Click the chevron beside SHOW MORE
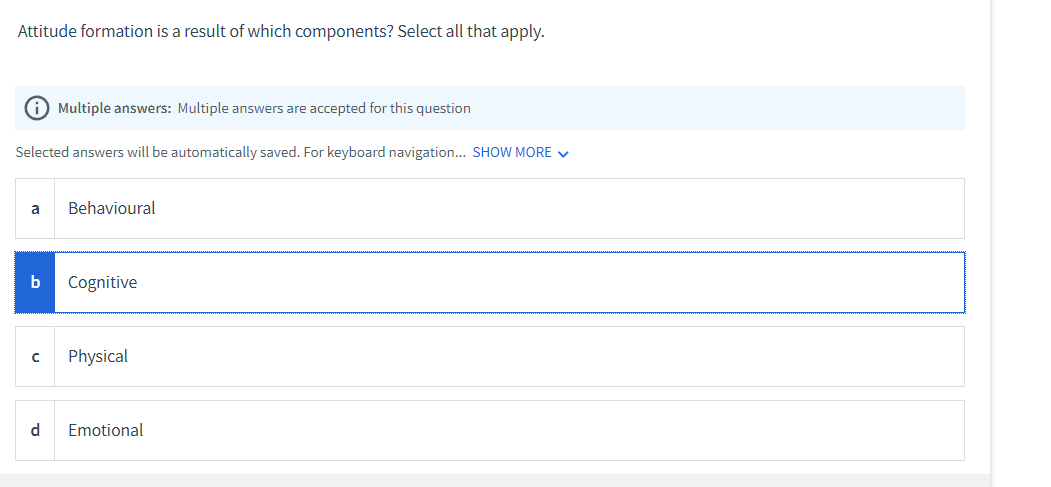Viewport: 1051px width, 487px height. click(x=564, y=154)
